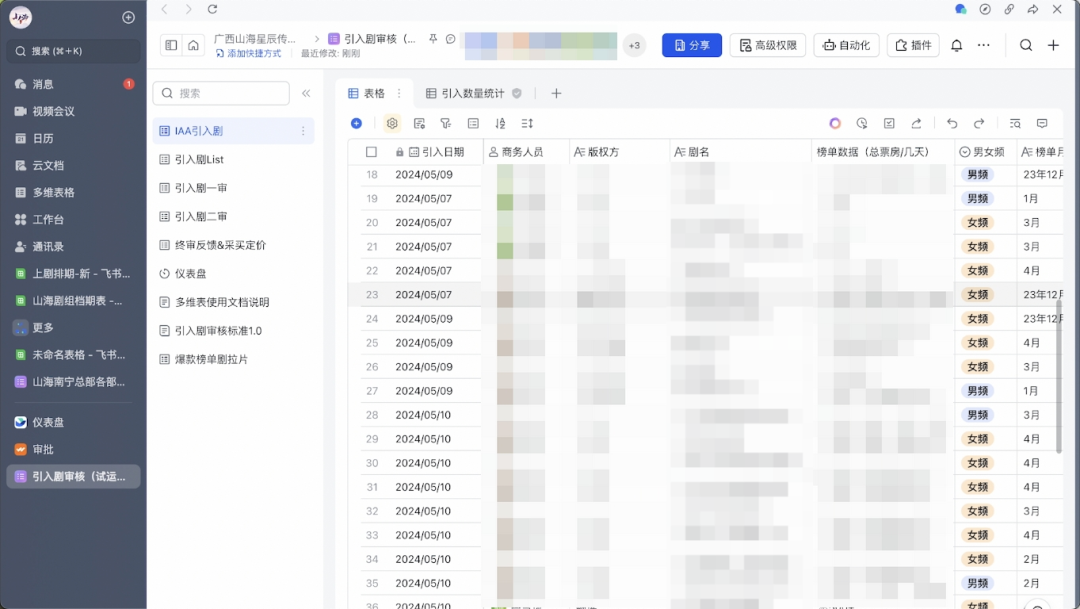The height and width of the screenshot is (609, 1080).
Task: Tick the select-all checkbox in header row
Action: [371, 152]
